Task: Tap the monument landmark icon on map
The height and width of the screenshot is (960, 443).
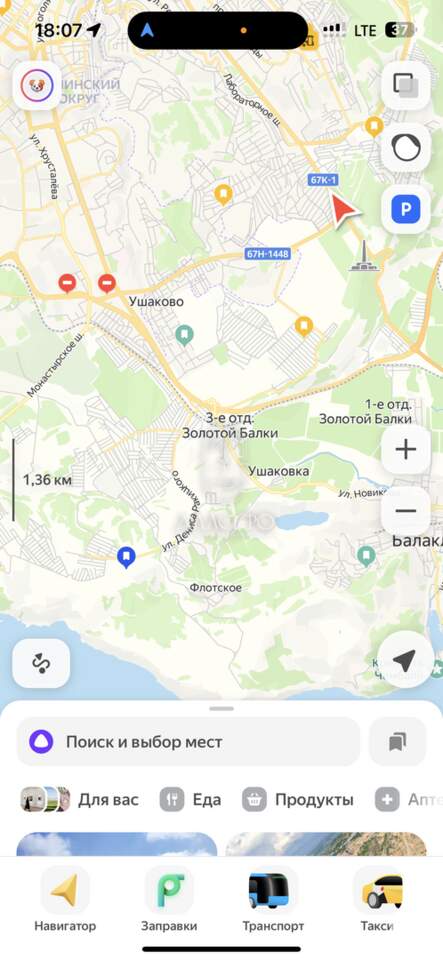Action: (364, 256)
